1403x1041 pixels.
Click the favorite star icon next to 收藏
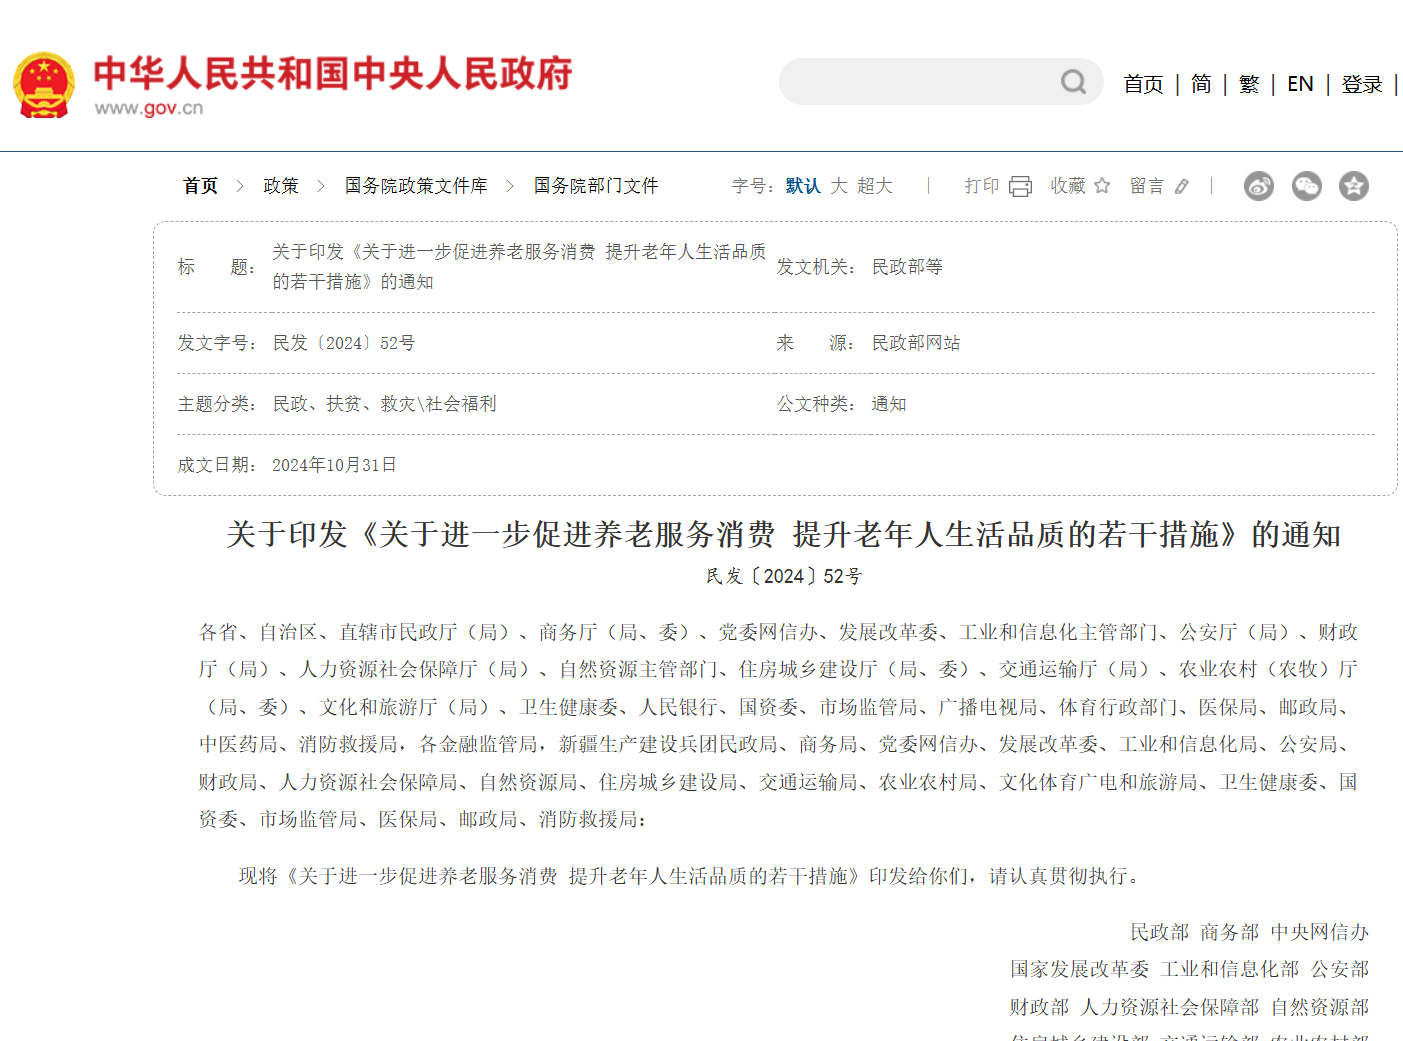tap(1102, 186)
